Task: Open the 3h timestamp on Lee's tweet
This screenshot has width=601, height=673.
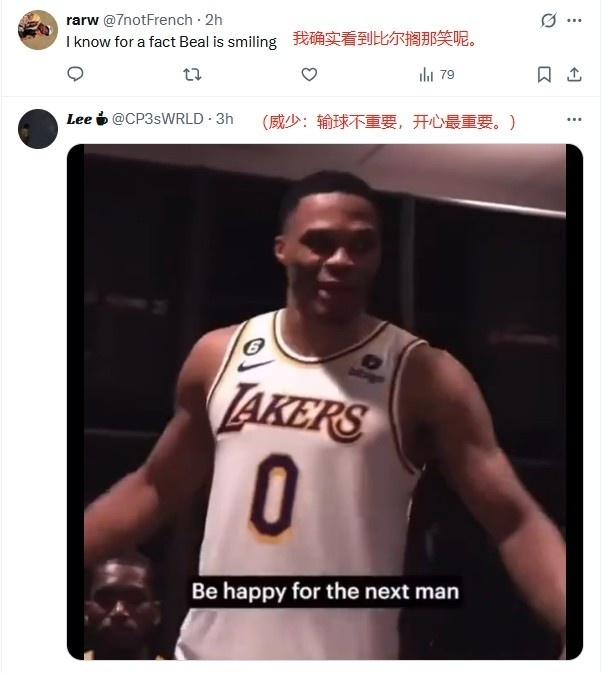Action: [x=224, y=119]
